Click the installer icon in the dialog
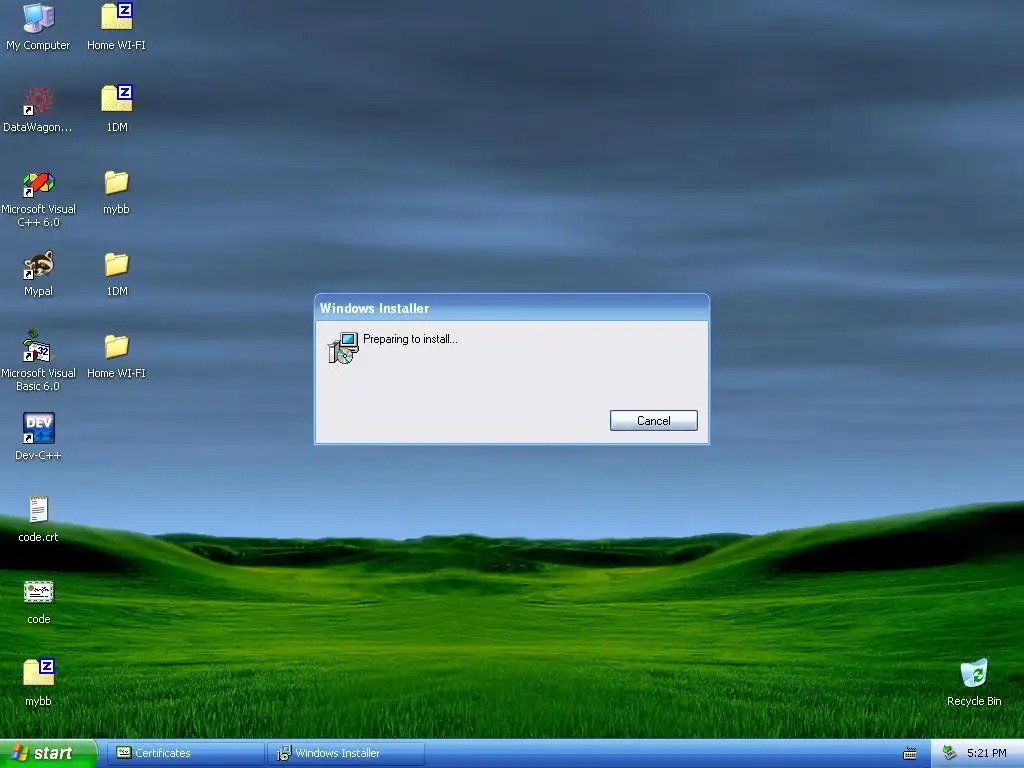The width and height of the screenshot is (1024, 768). pyautogui.click(x=343, y=347)
